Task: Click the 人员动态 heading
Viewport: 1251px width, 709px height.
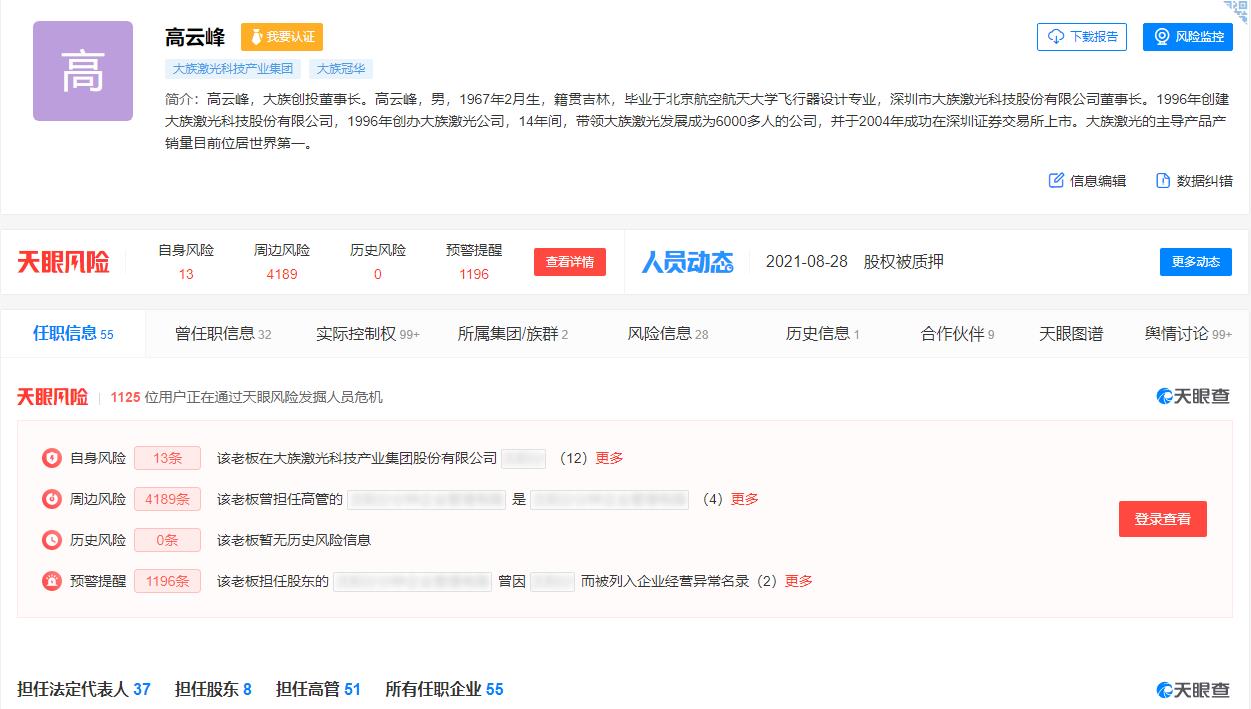Action: [687, 262]
